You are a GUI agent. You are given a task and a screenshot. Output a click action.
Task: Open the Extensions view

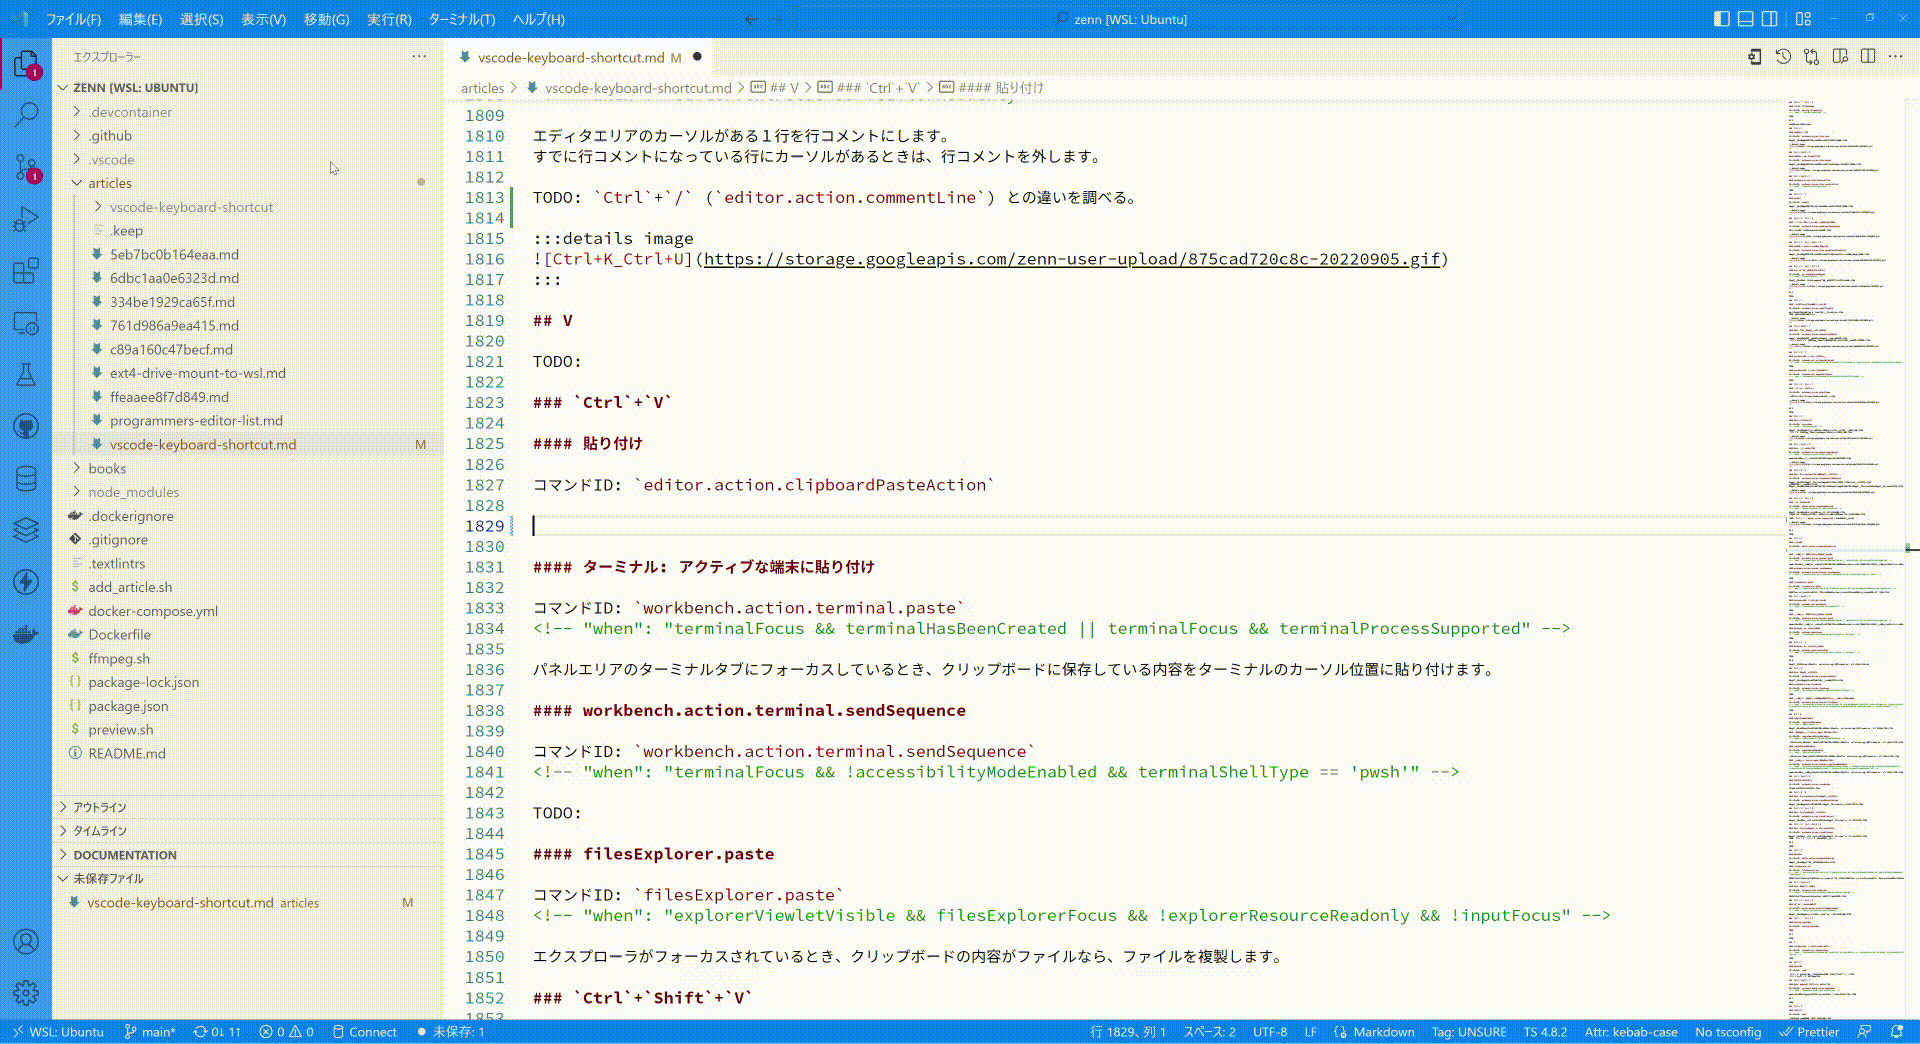(x=26, y=271)
